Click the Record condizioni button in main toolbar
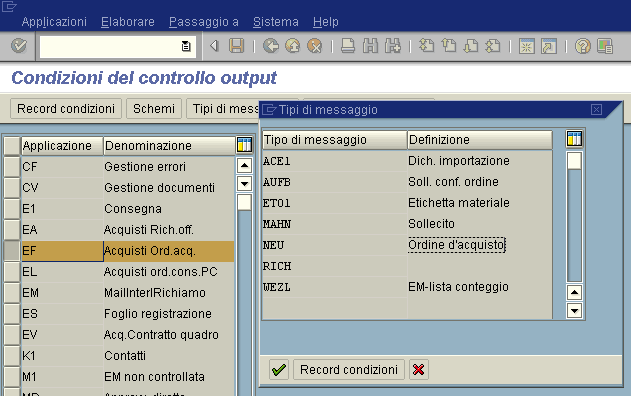Viewport: 631px width, 396px height. coord(66,109)
